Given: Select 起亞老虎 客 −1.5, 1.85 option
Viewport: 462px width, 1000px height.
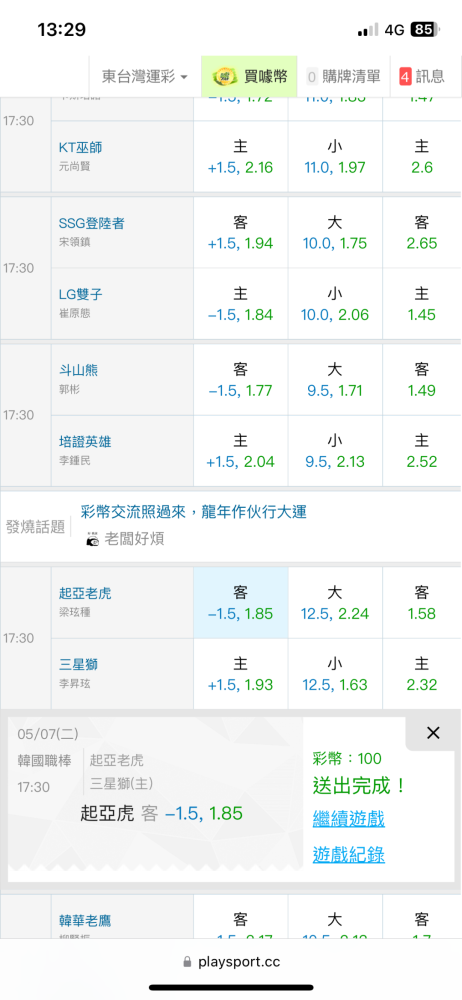Looking at the screenshot, I should coord(241,603).
